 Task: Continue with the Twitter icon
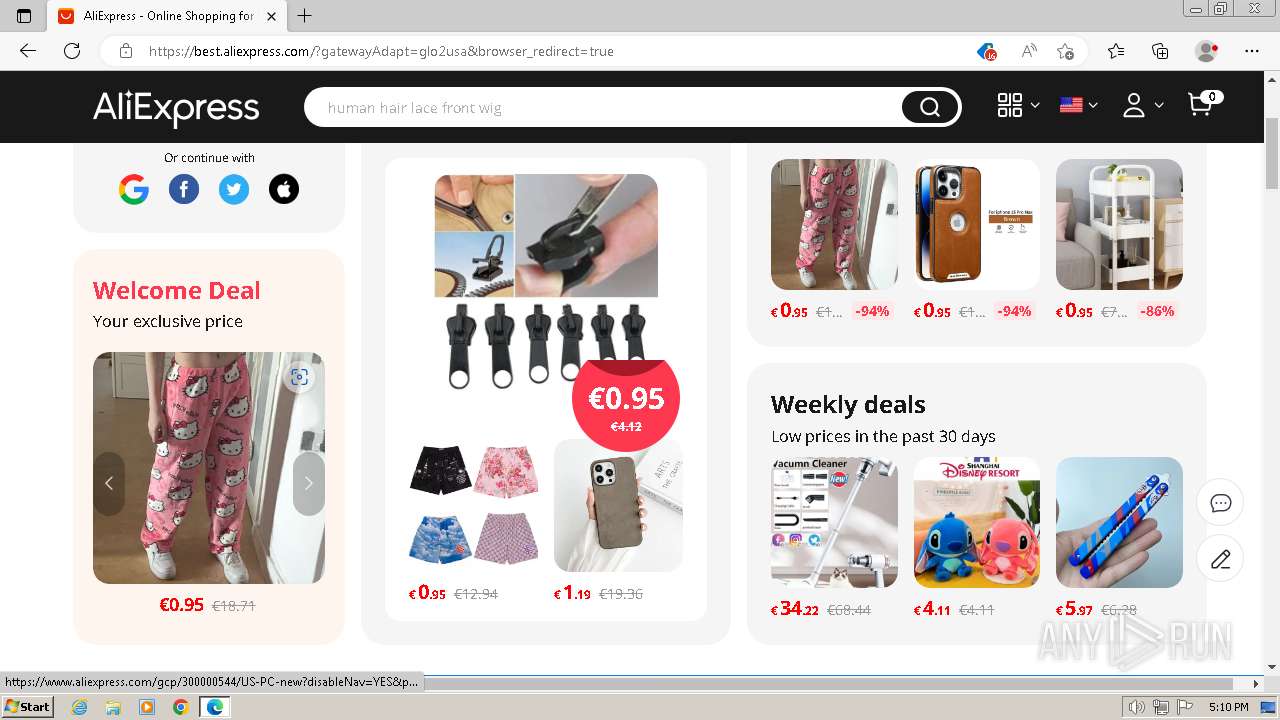click(234, 189)
